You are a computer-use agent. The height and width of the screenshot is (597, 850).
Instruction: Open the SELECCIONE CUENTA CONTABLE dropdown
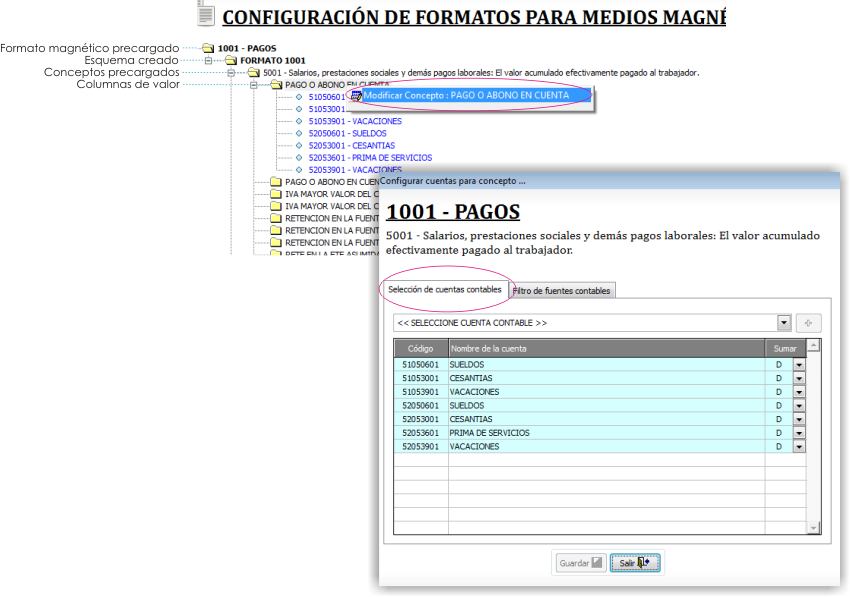click(x=784, y=323)
